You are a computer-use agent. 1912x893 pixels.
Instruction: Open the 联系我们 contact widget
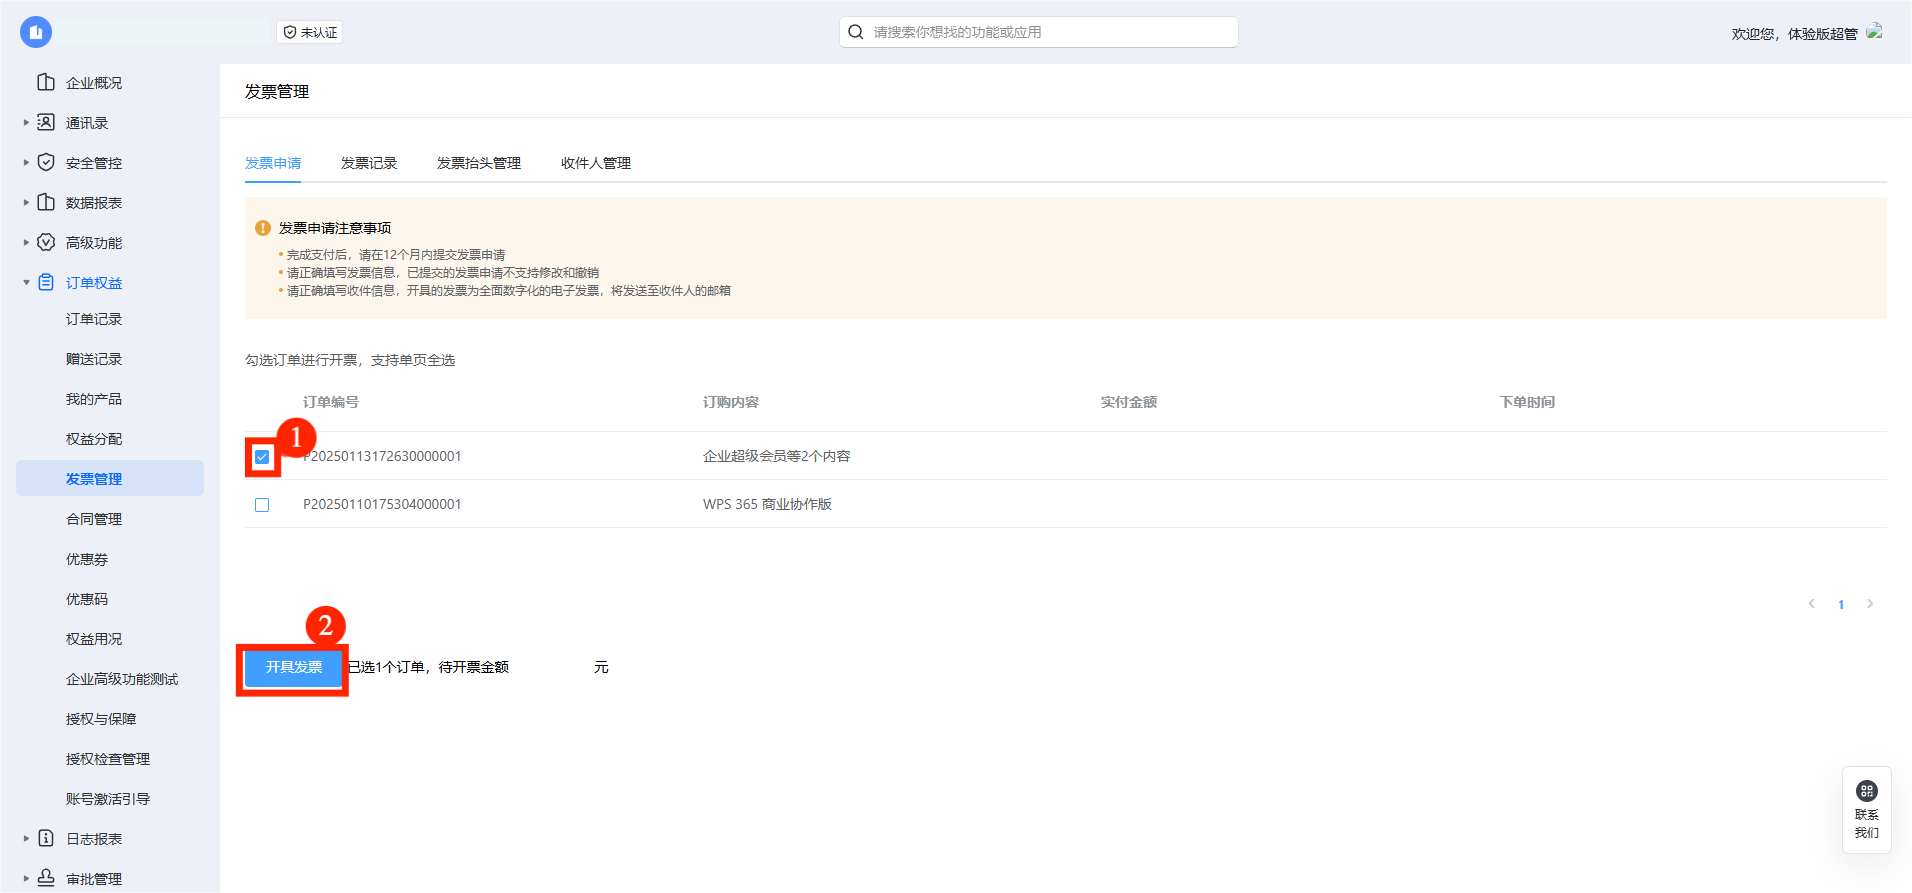(x=1866, y=810)
